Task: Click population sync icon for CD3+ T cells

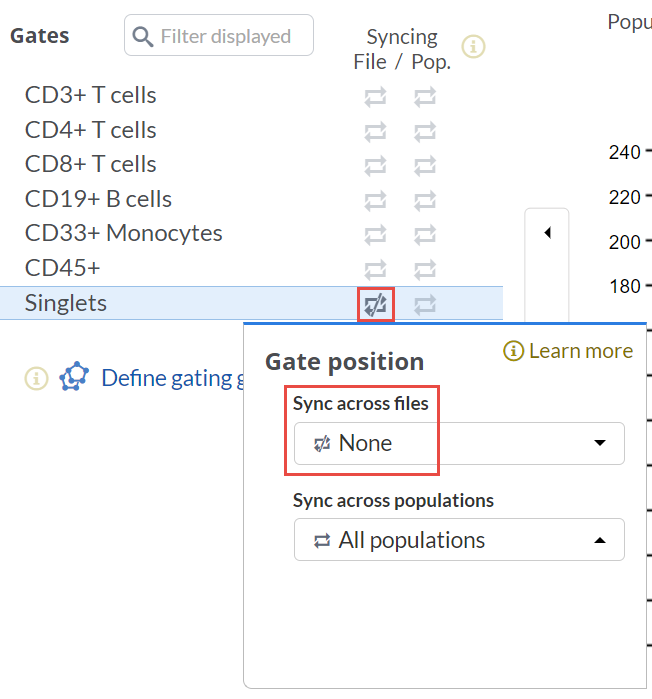Action: [x=425, y=97]
